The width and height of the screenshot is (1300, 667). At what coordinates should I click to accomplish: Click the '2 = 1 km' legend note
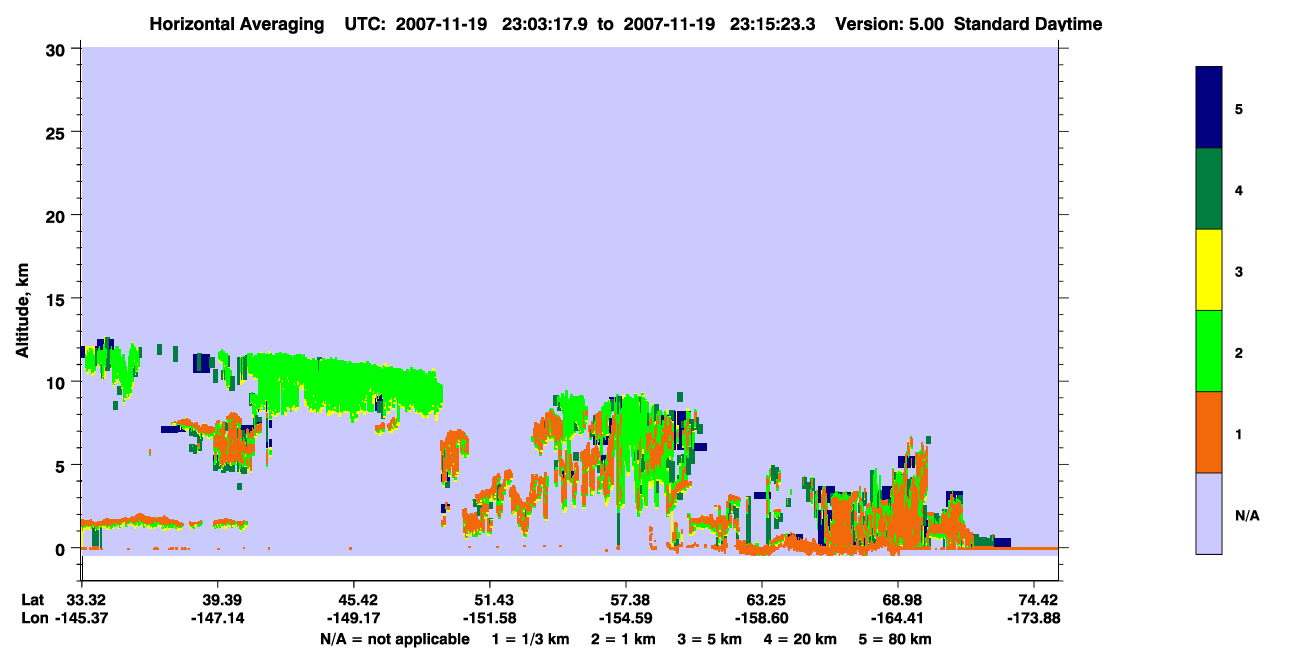pyautogui.click(x=624, y=639)
